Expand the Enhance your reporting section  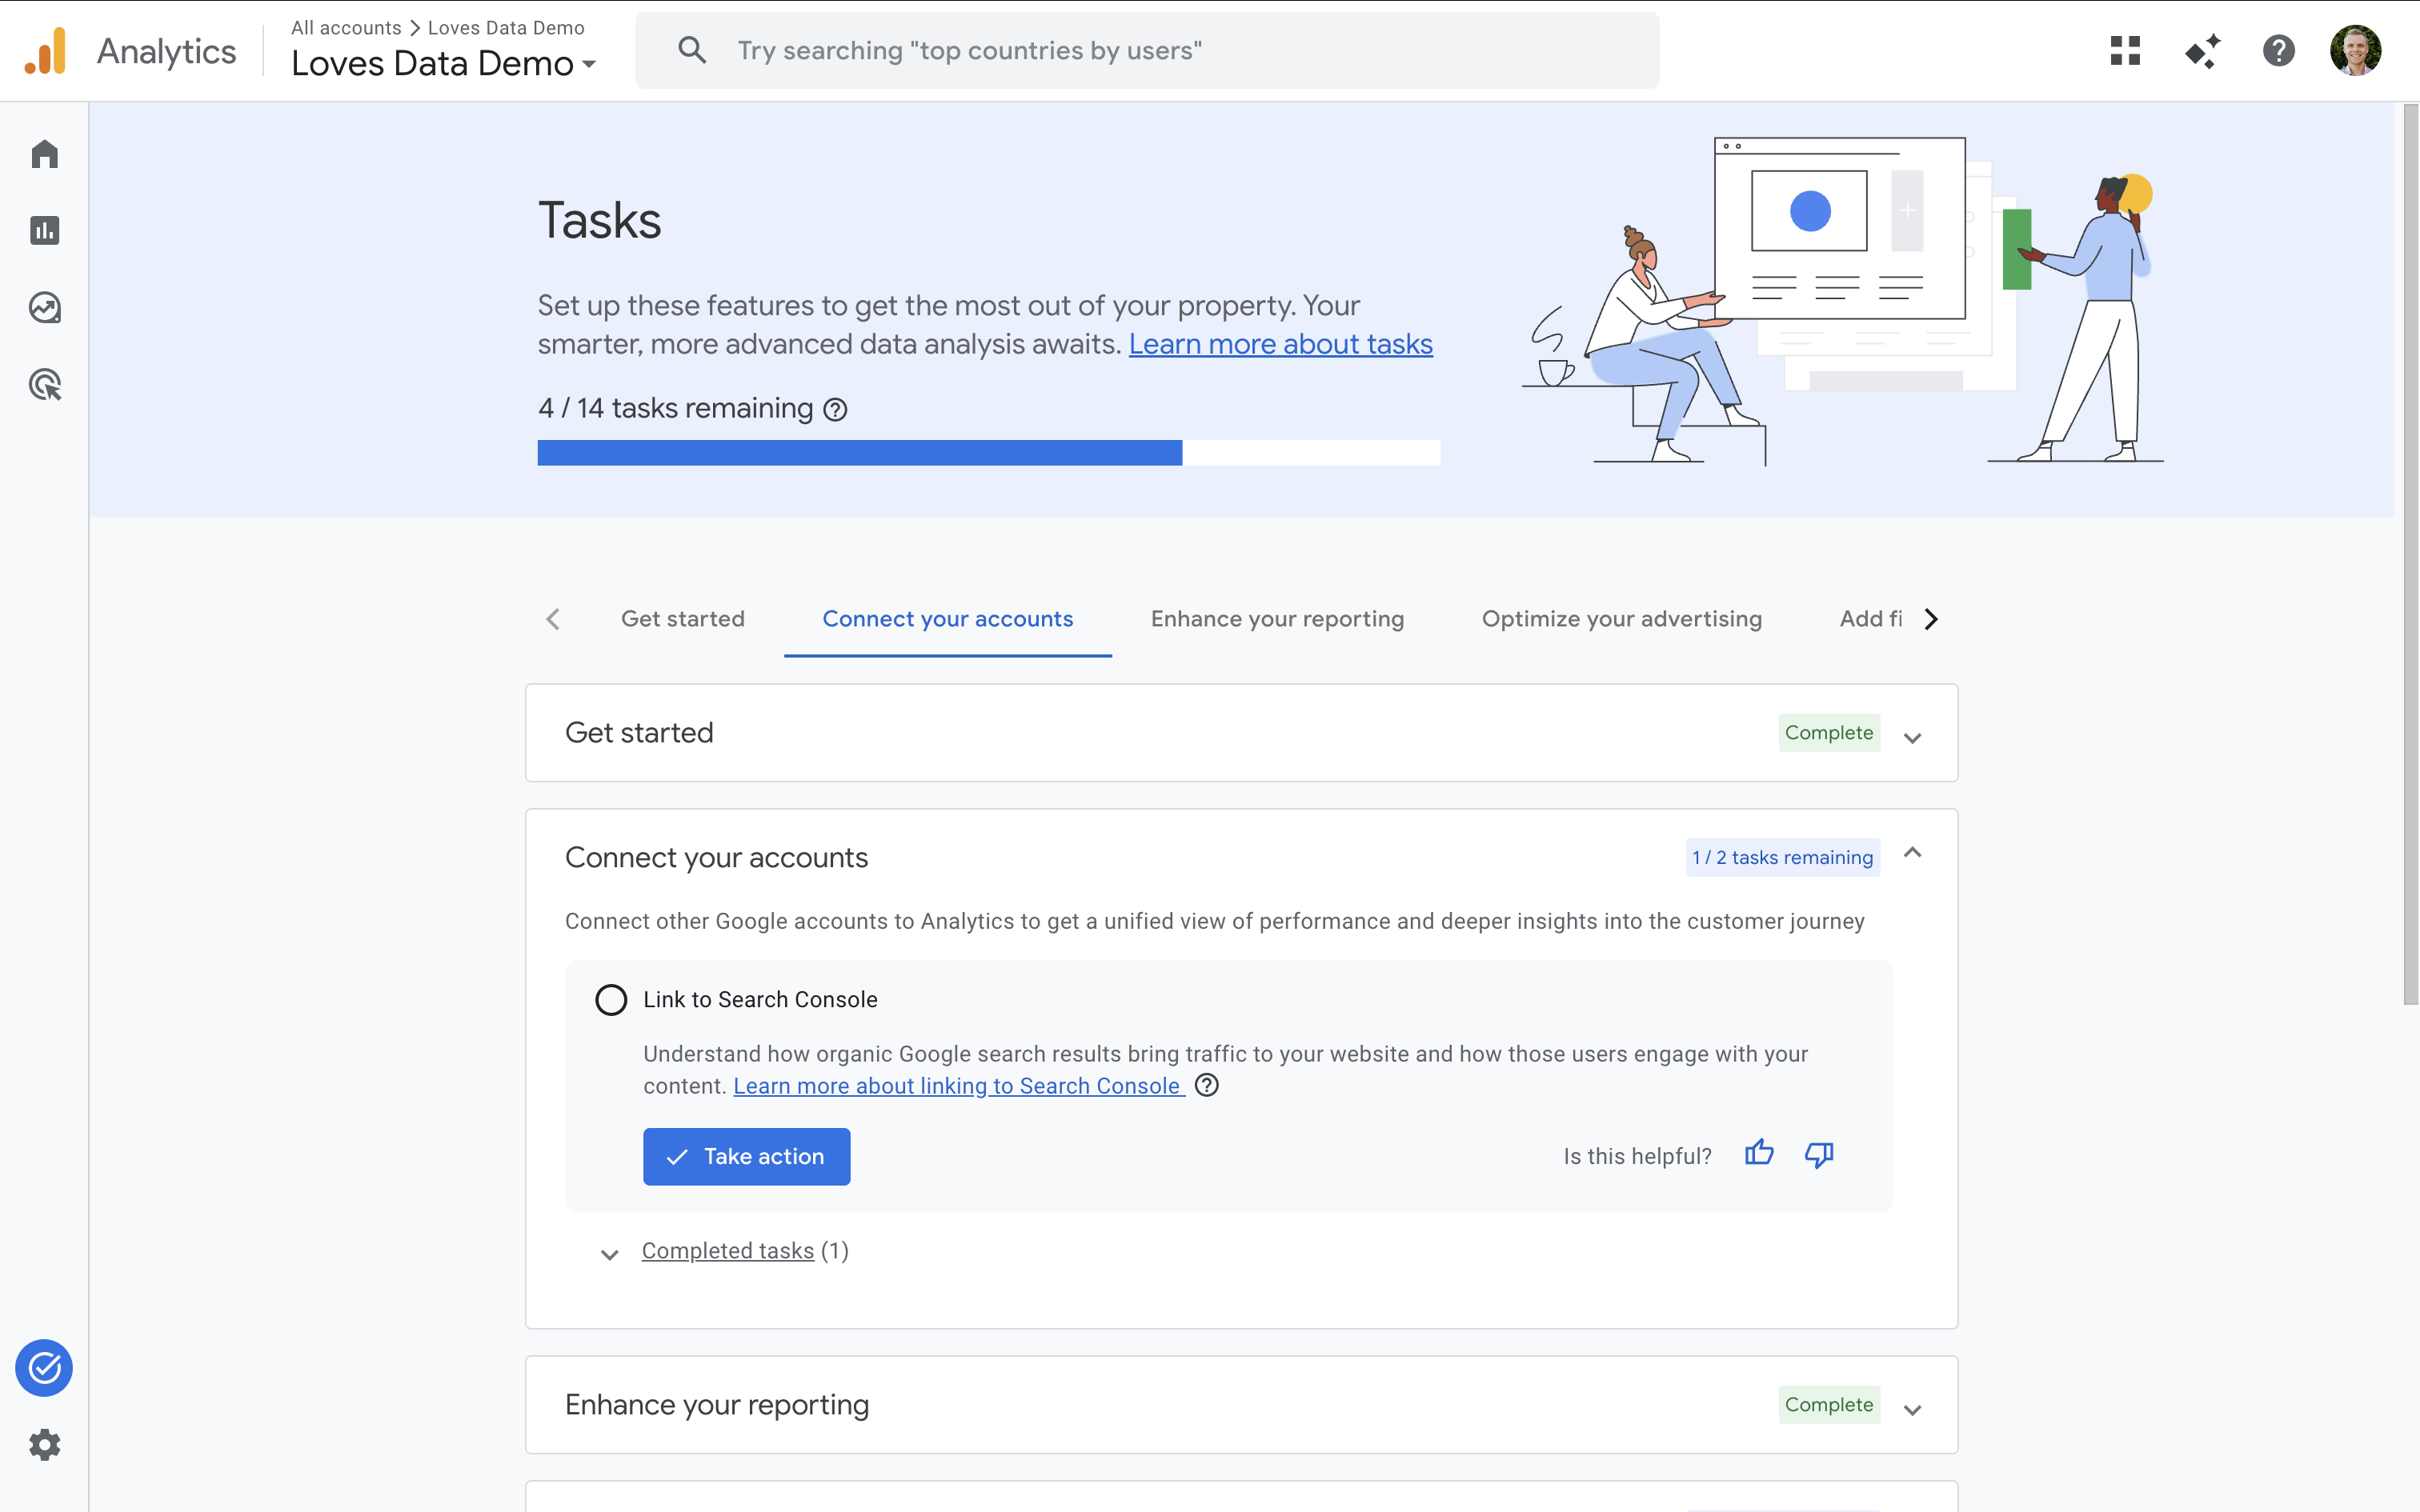point(1912,1409)
